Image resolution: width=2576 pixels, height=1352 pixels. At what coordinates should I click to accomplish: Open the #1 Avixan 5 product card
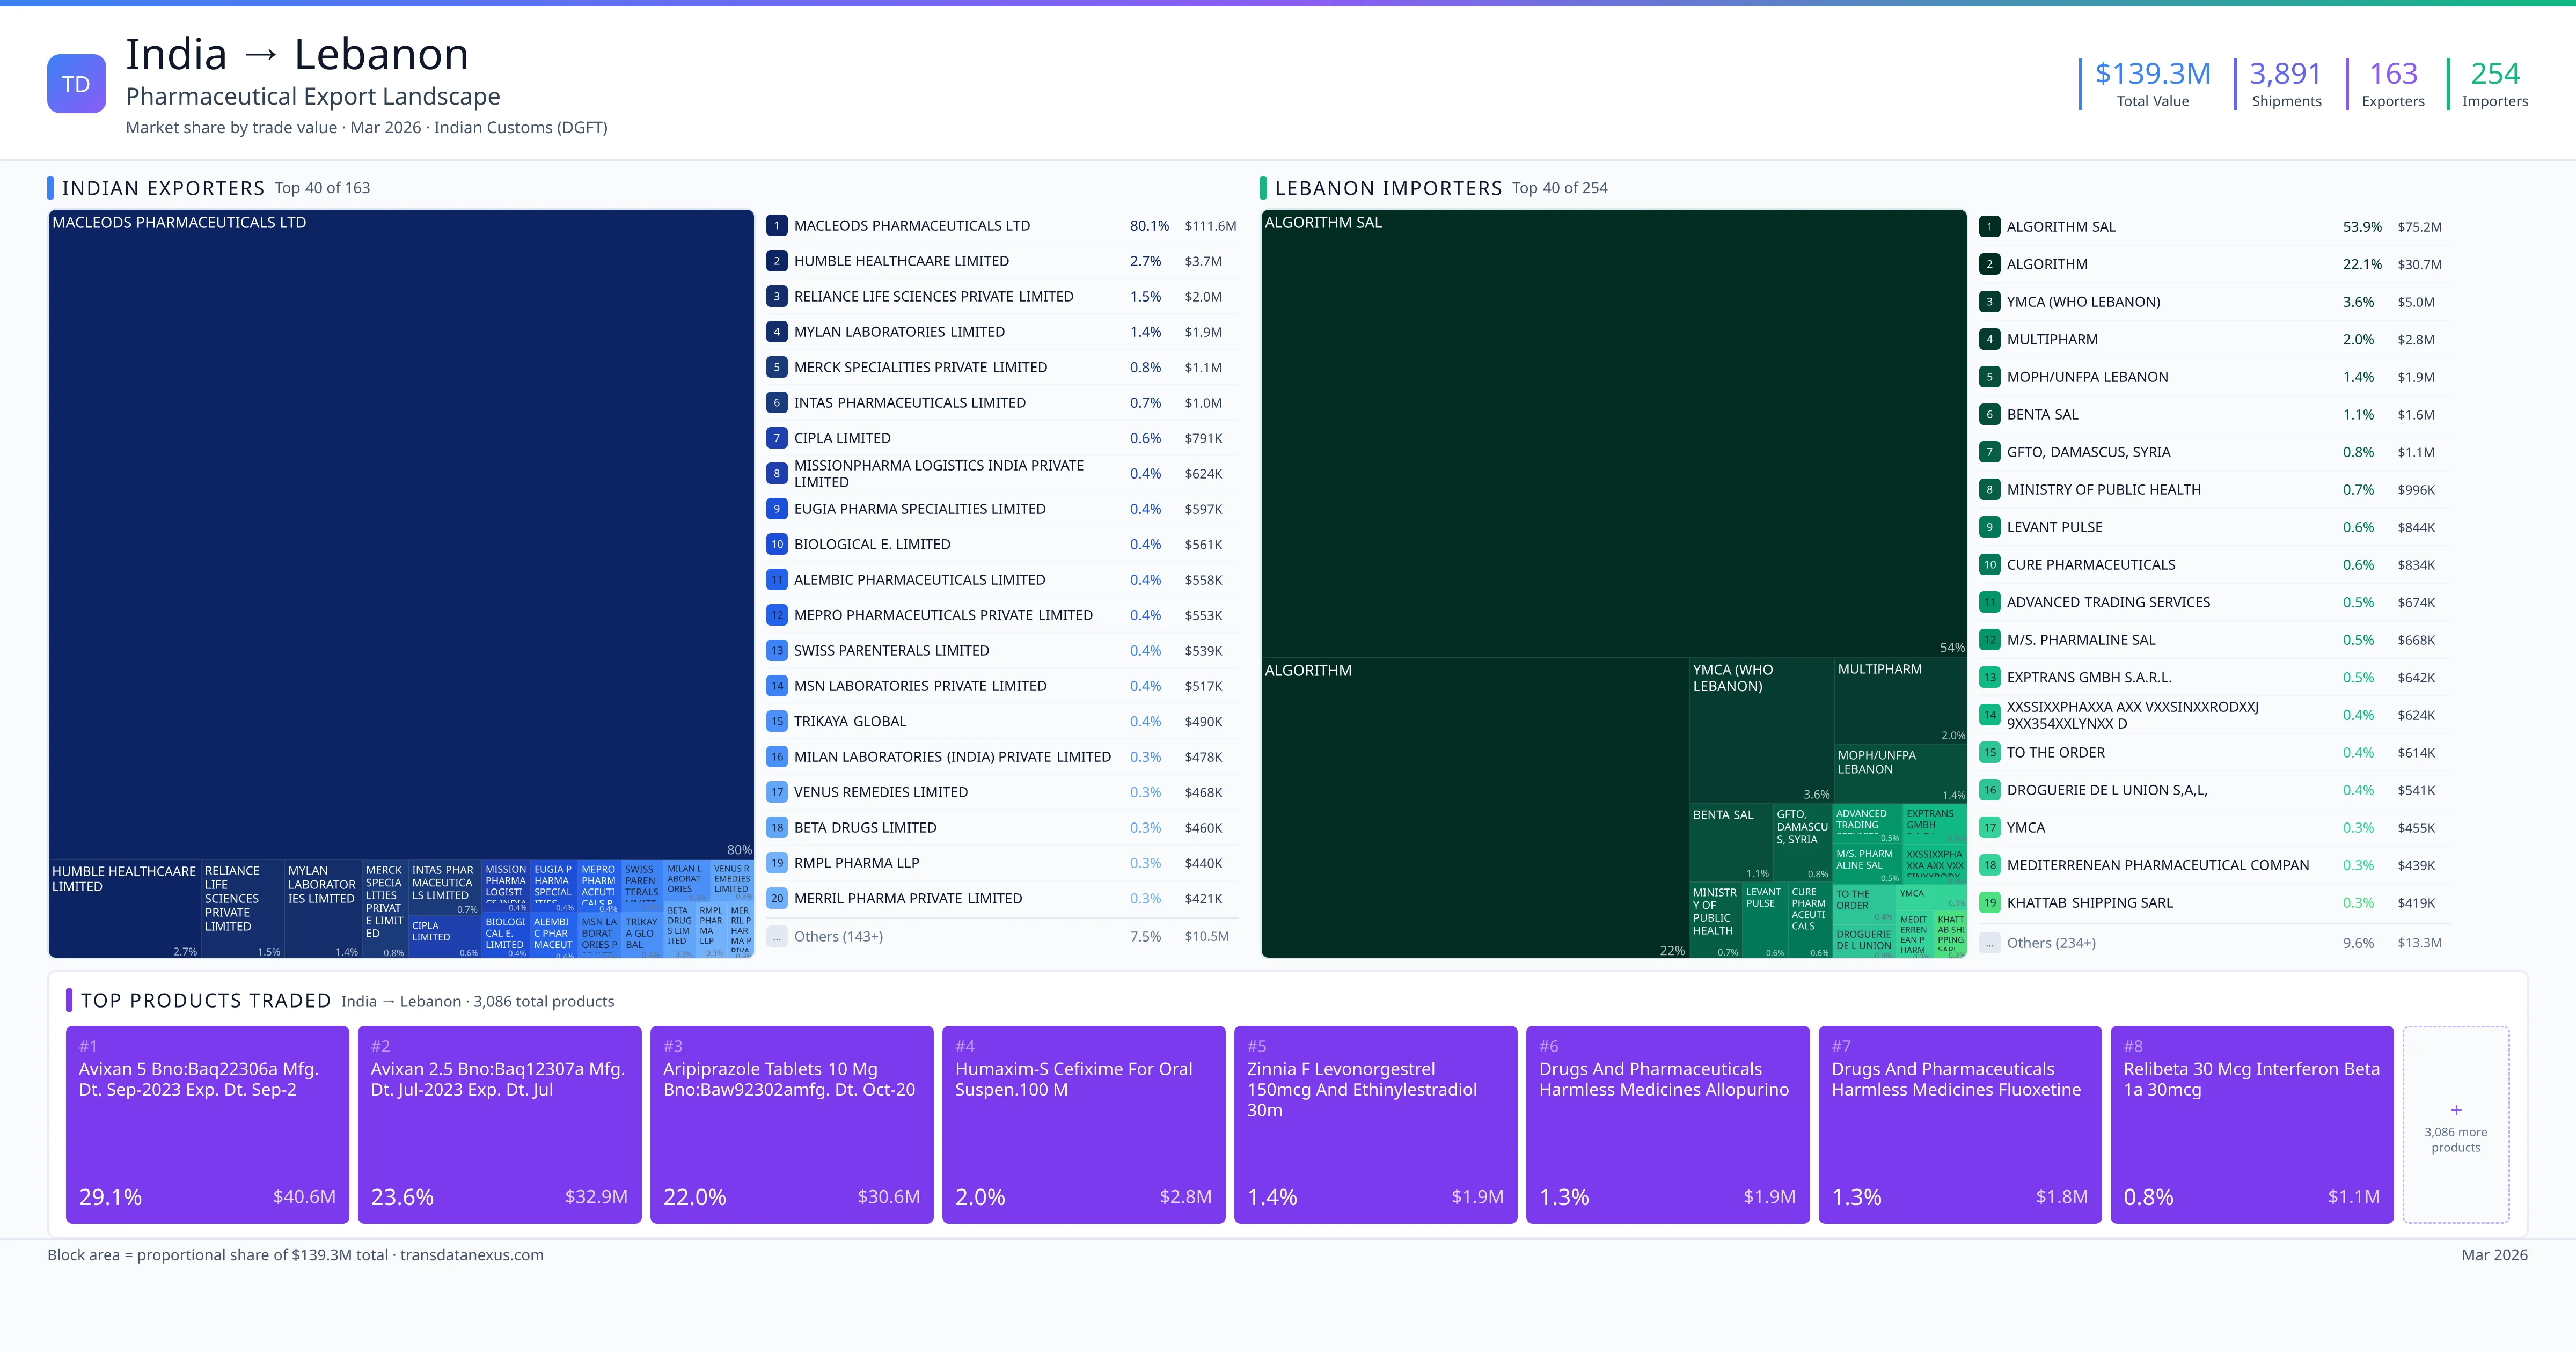click(207, 1125)
